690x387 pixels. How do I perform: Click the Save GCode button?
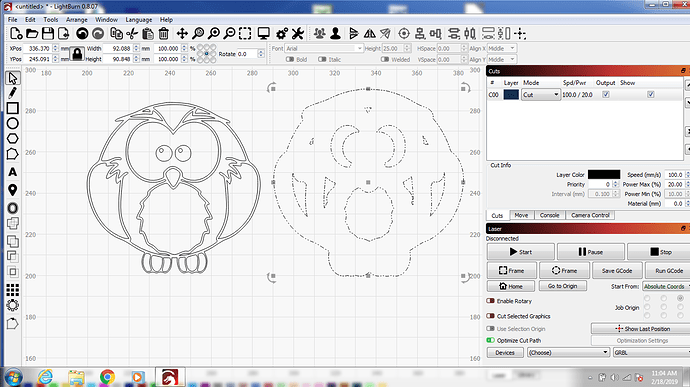tap(617, 271)
